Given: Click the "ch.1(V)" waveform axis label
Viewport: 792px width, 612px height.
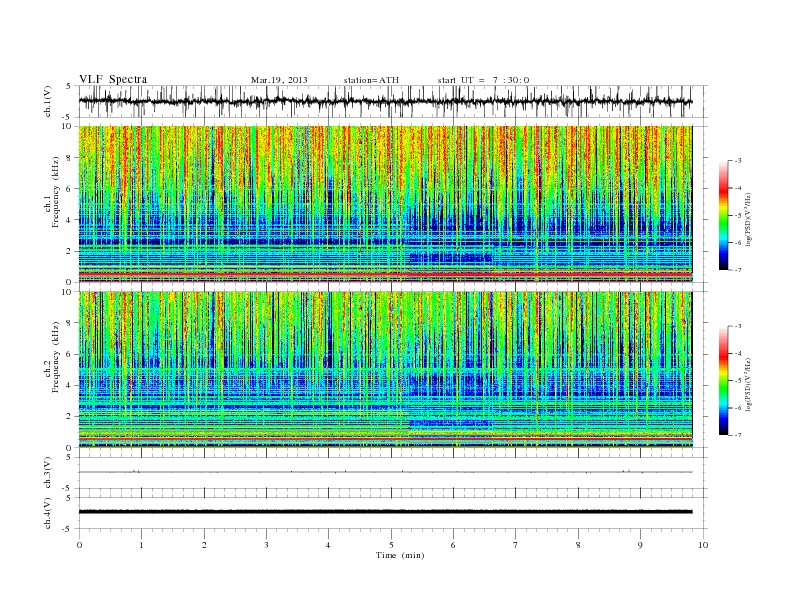Looking at the screenshot, I should point(48,101).
